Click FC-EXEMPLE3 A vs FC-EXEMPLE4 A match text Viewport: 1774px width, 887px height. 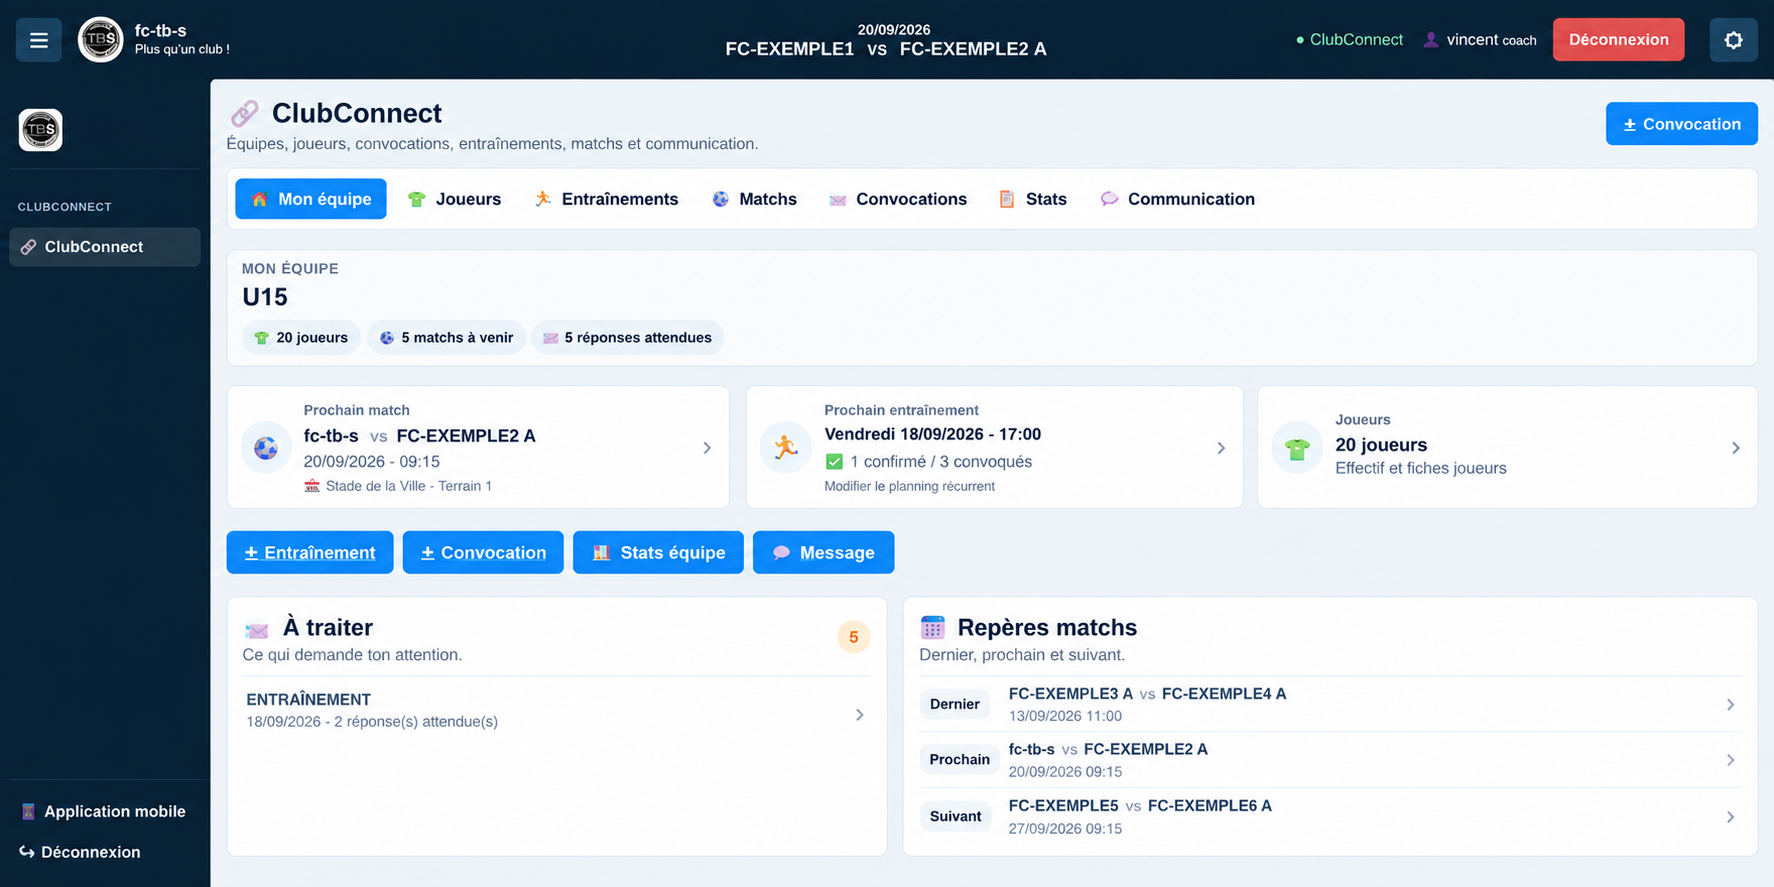click(x=1147, y=694)
